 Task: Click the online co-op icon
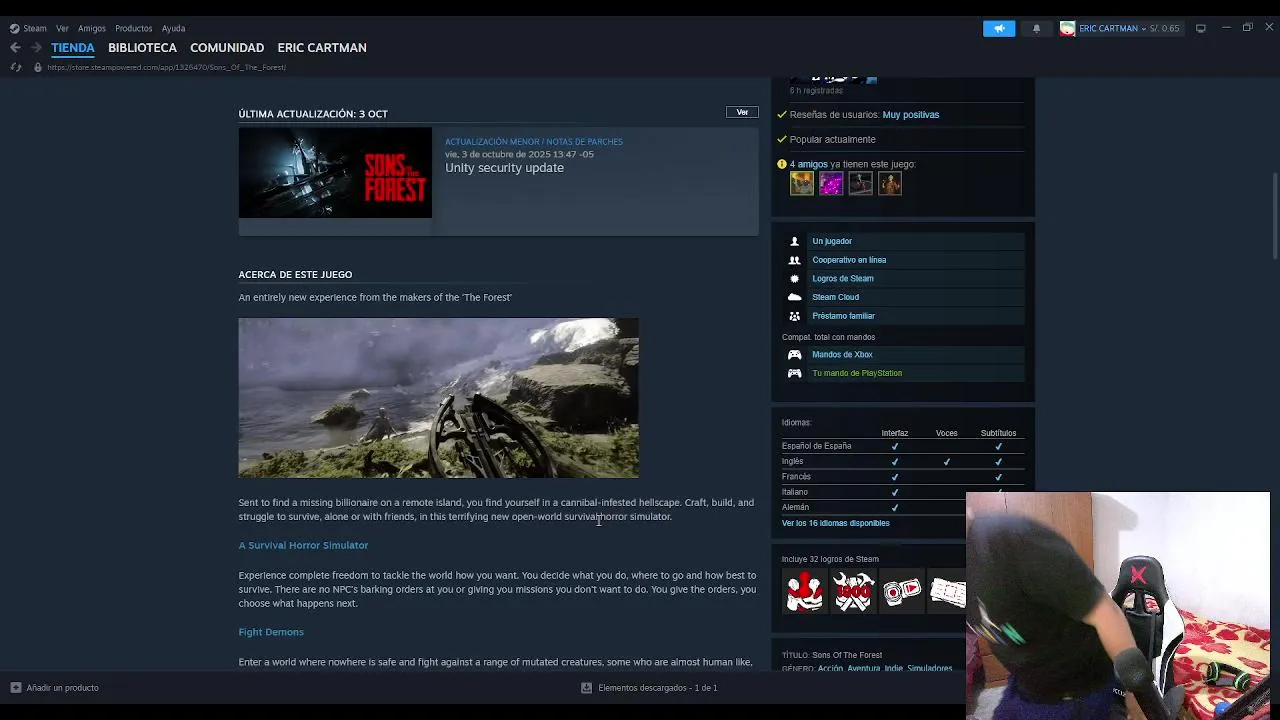click(794, 260)
